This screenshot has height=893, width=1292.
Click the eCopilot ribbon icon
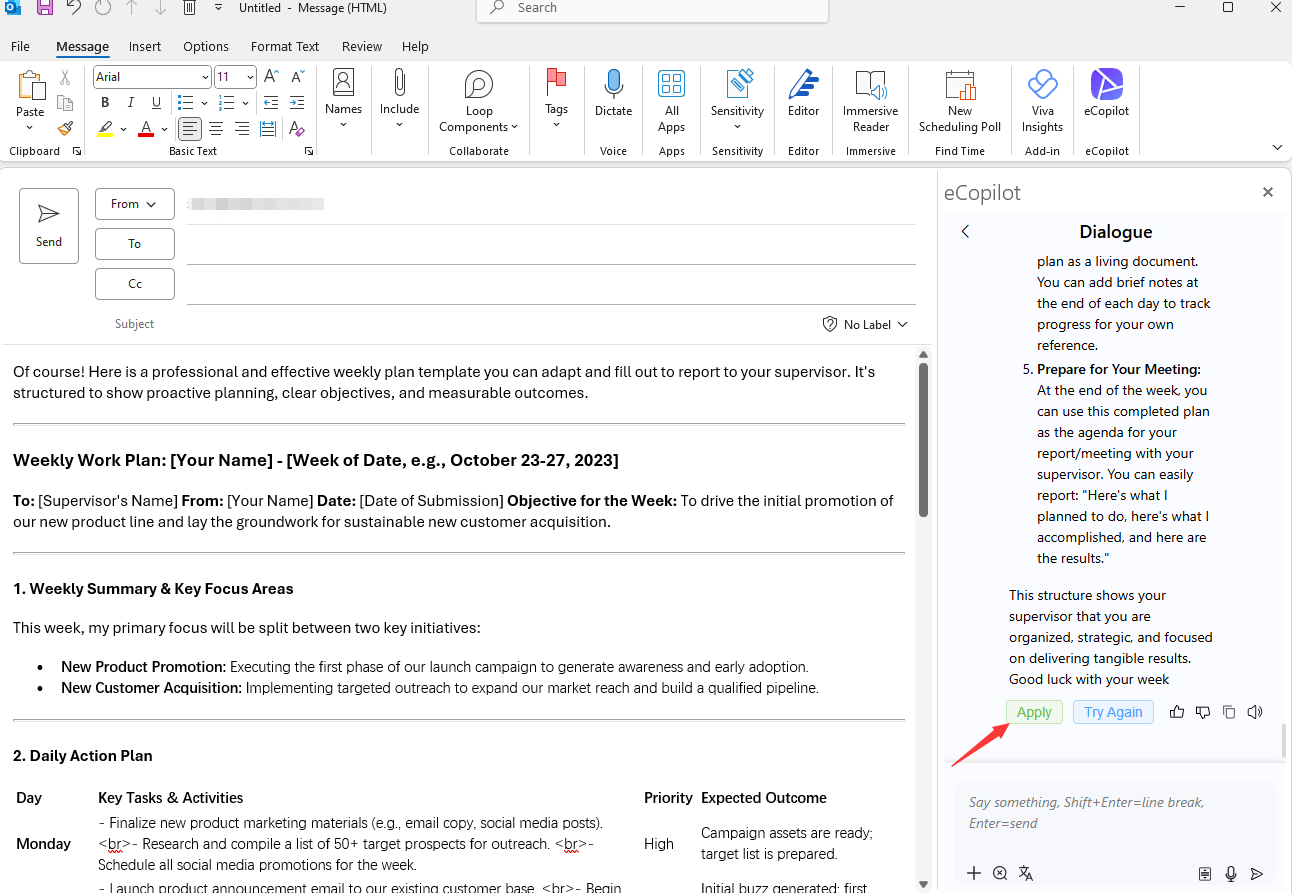tap(1106, 94)
